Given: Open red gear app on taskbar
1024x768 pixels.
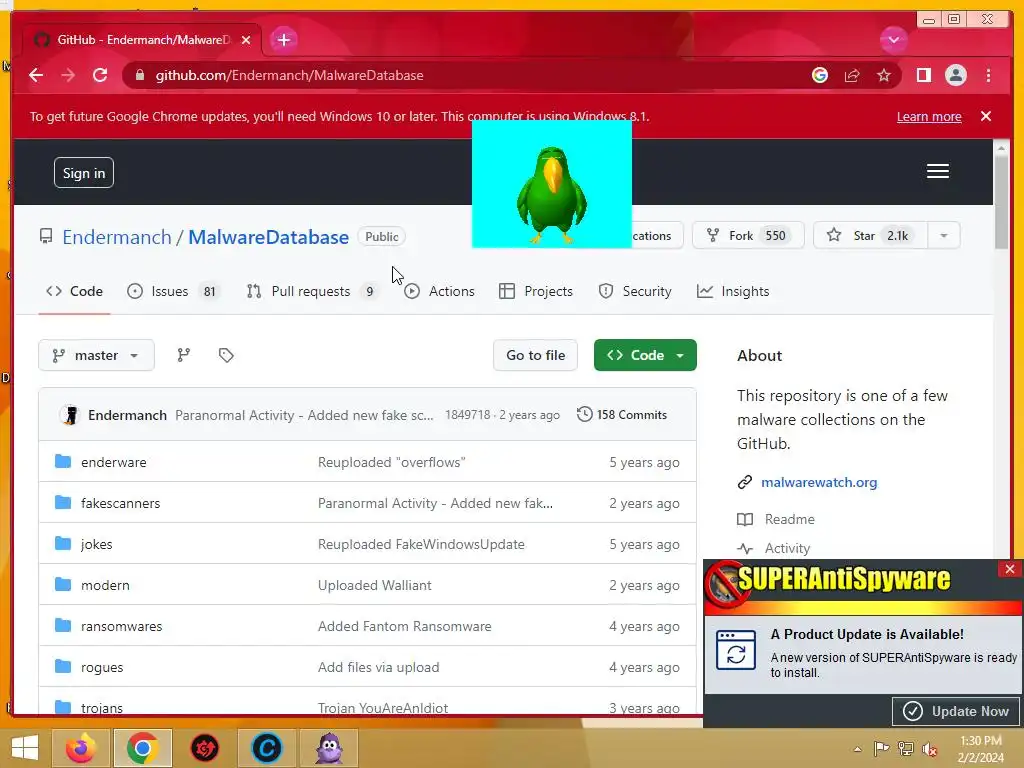Looking at the screenshot, I should click(204, 748).
